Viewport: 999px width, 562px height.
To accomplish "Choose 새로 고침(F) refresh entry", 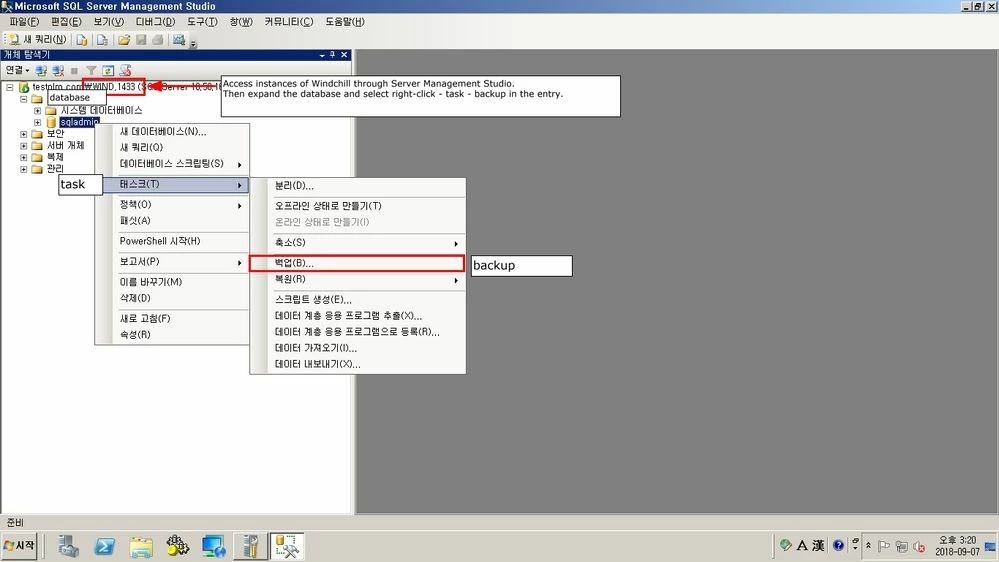I will pos(172,318).
